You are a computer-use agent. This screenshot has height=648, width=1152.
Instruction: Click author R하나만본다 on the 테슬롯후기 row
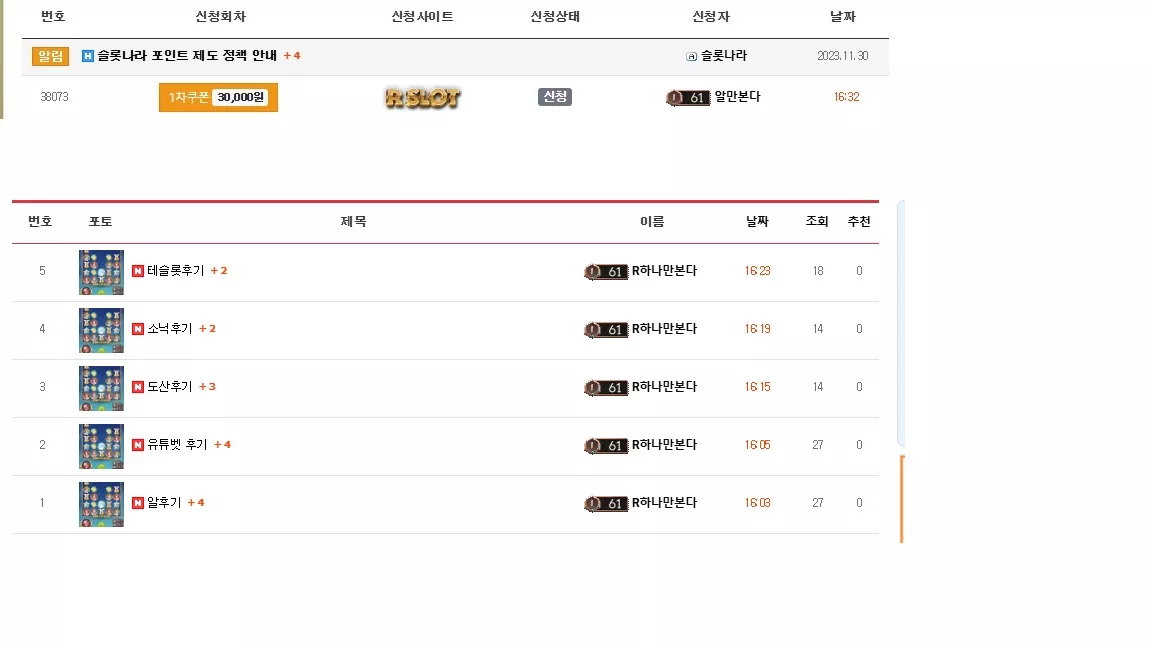664,270
